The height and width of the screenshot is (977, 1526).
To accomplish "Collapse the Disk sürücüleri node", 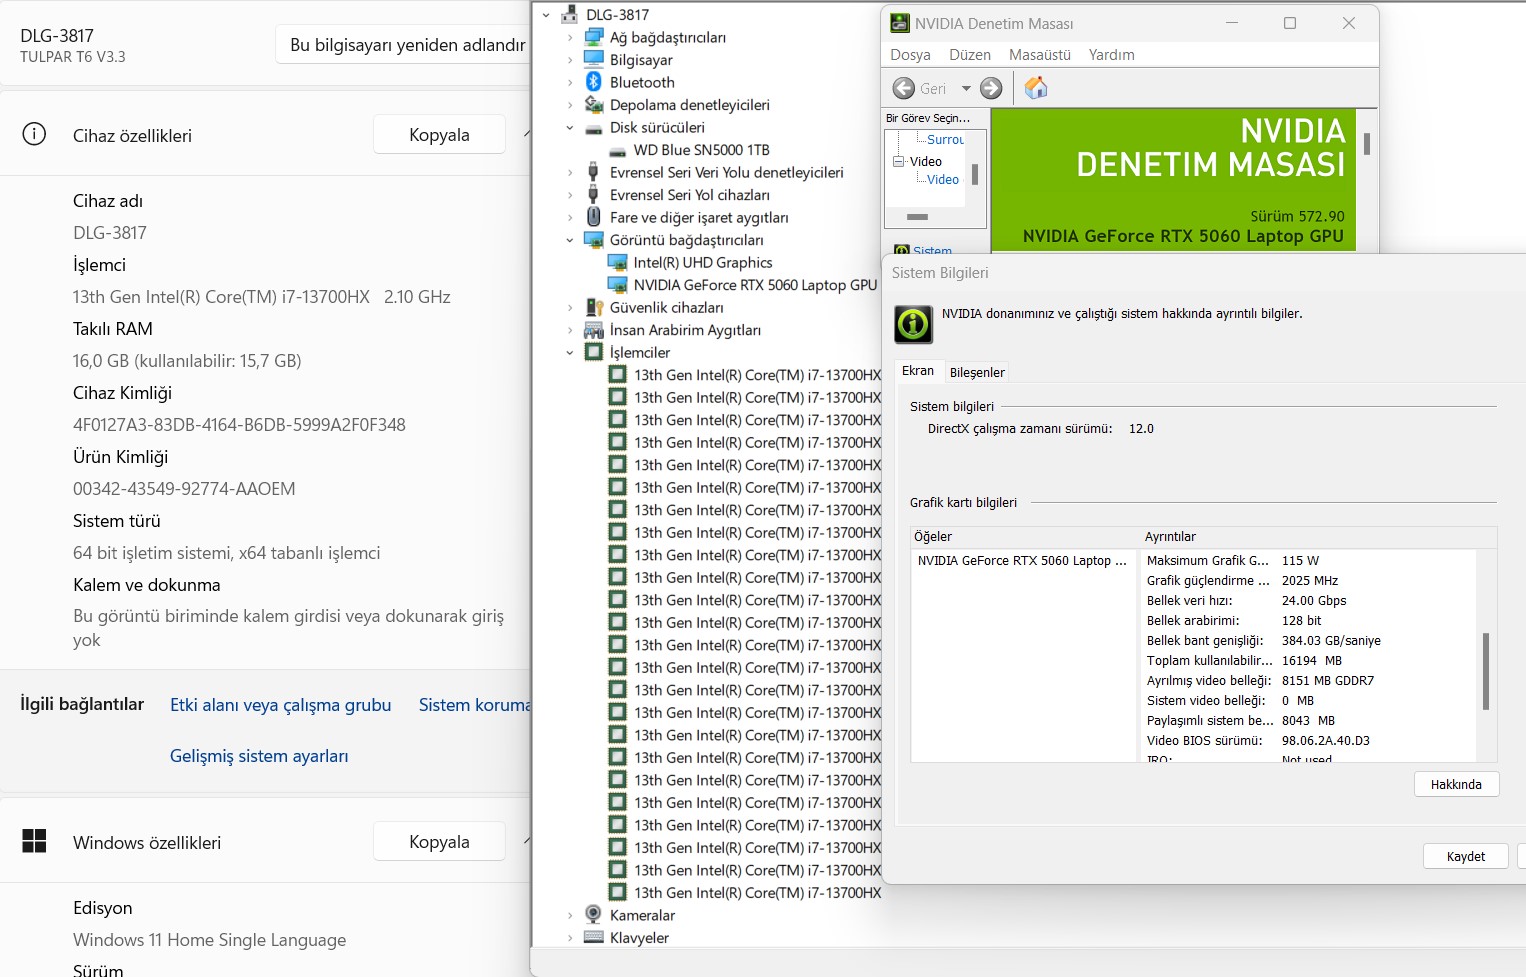I will (570, 127).
